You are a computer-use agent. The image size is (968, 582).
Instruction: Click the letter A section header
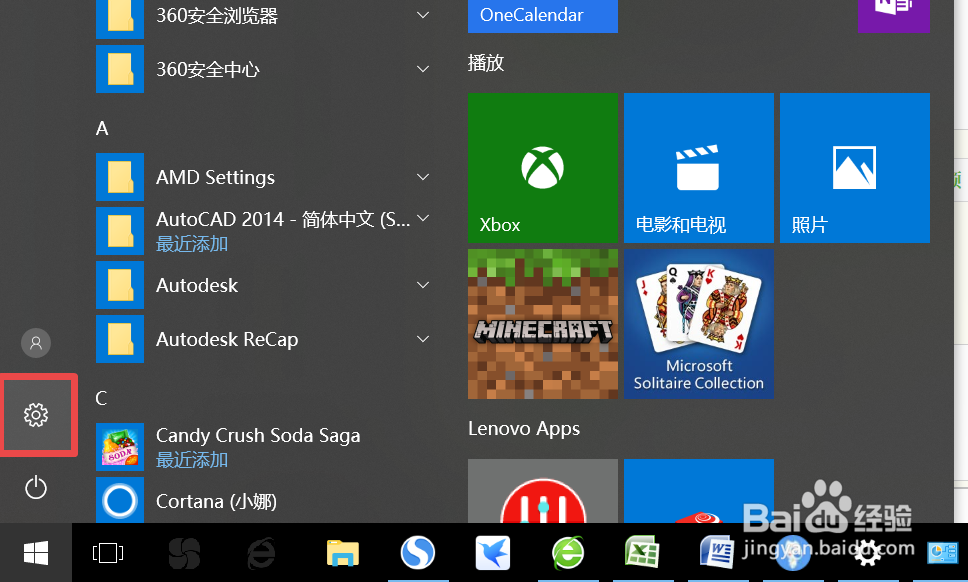(102, 128)
